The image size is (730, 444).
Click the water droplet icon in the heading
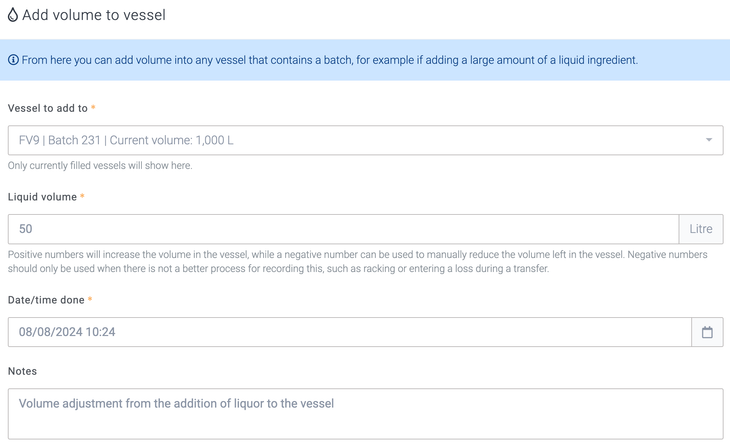coord(13,16)
